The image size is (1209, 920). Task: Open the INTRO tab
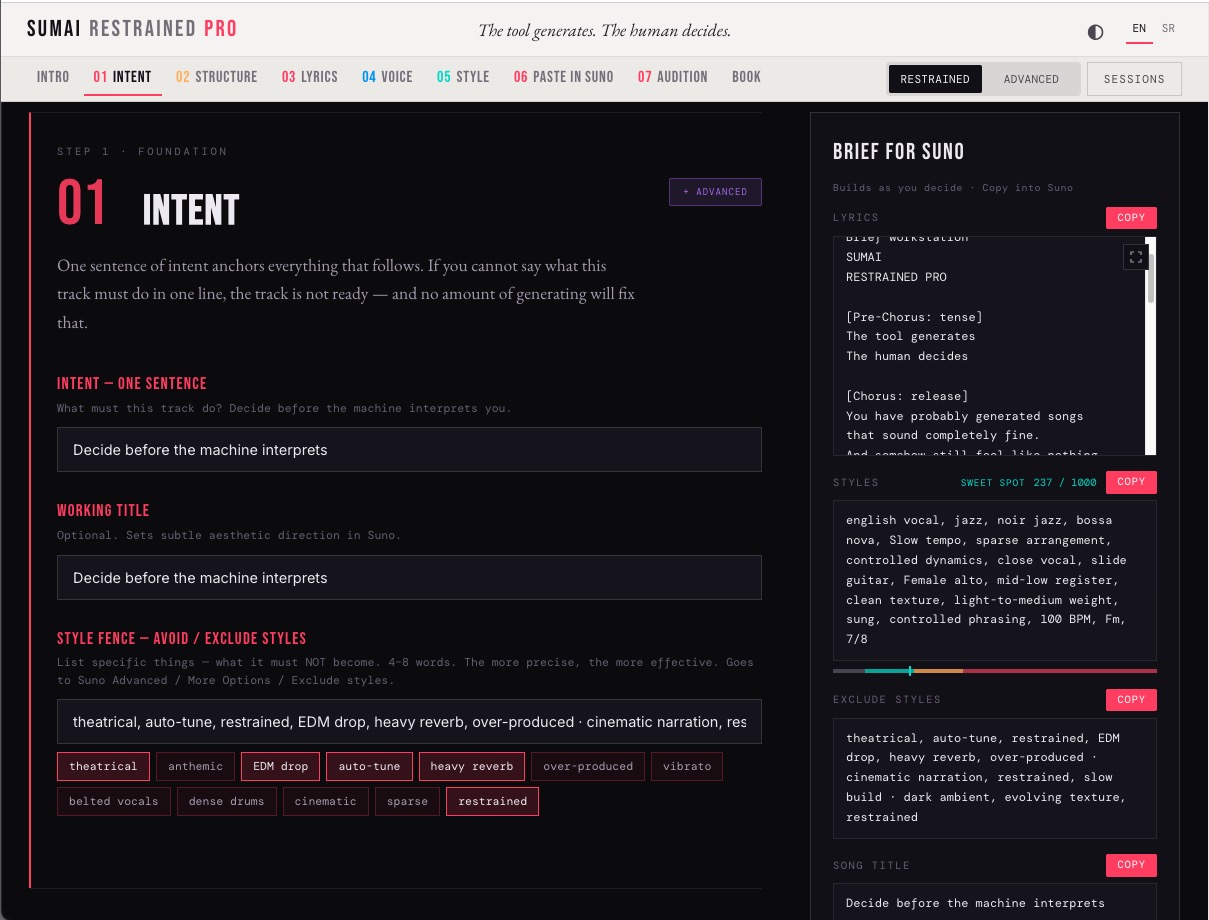[x=53, y=77]
